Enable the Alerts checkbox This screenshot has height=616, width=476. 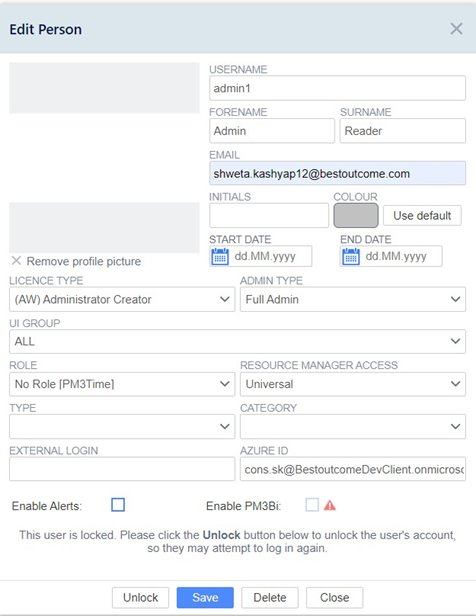point(118,505)
